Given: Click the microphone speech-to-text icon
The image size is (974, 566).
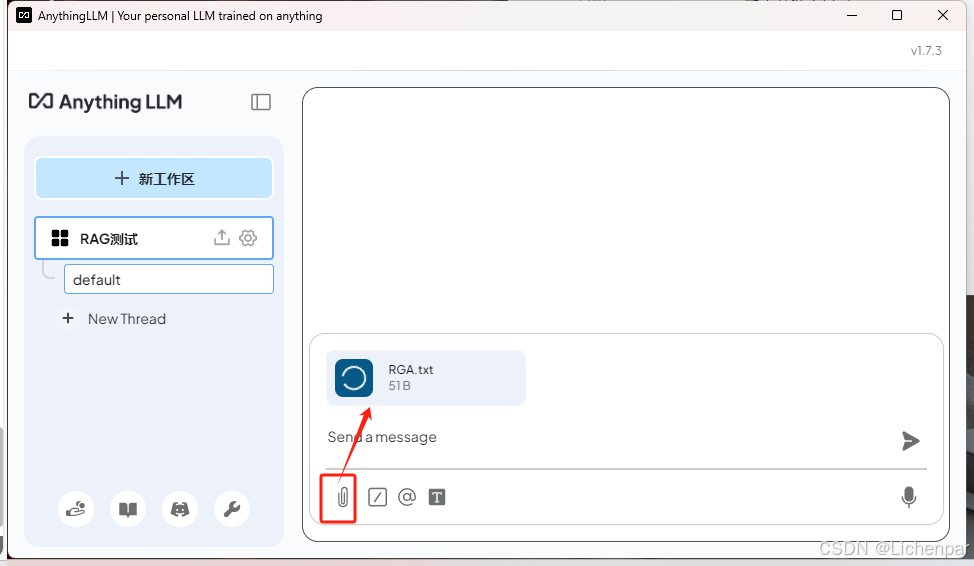Looking at the screenshot, I should click(x=909, y=497).
